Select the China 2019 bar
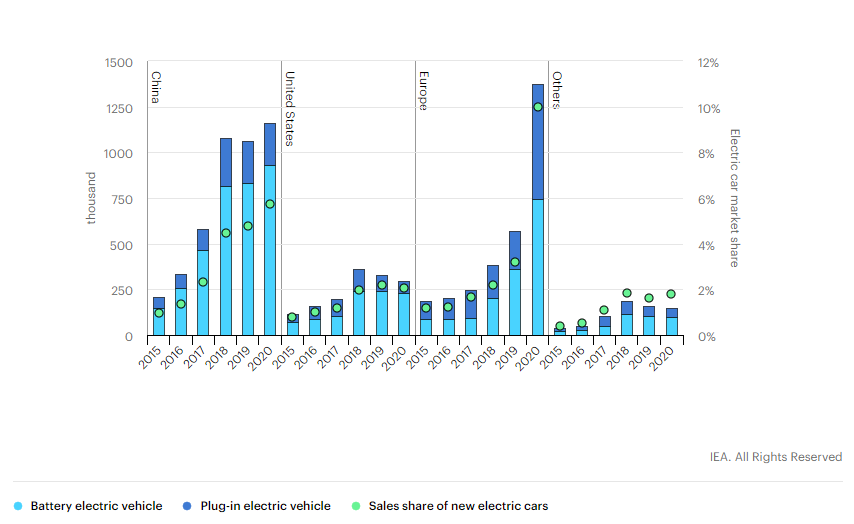The width and height of the screenshot is (854, 524). [248, 239]
